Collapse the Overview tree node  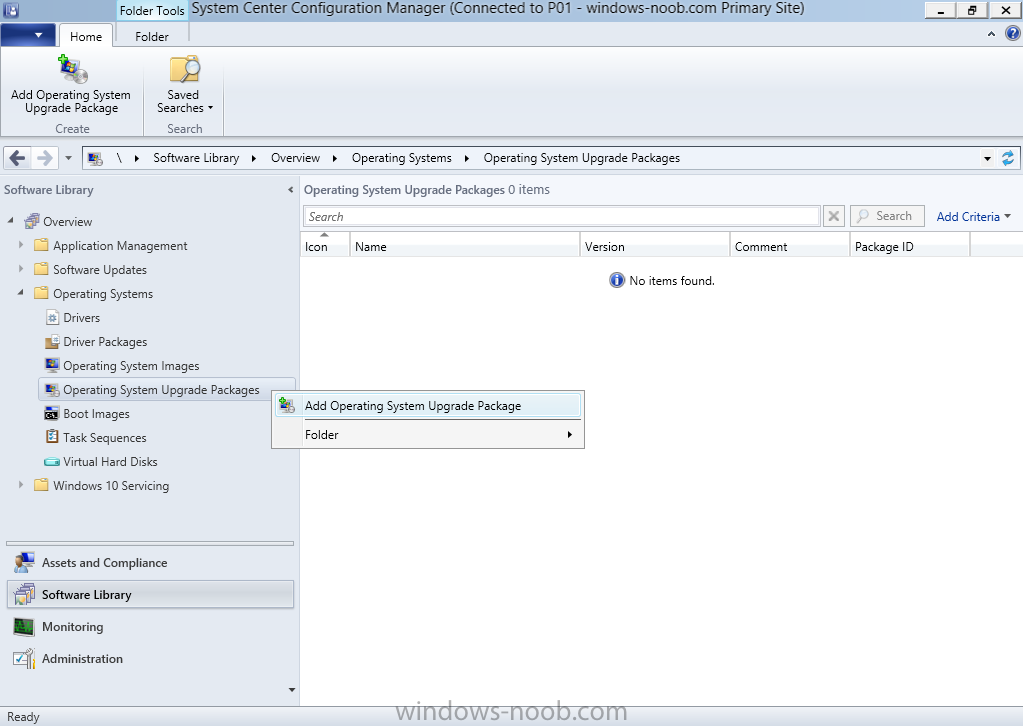pyautogui.click(x=10, y=220)
